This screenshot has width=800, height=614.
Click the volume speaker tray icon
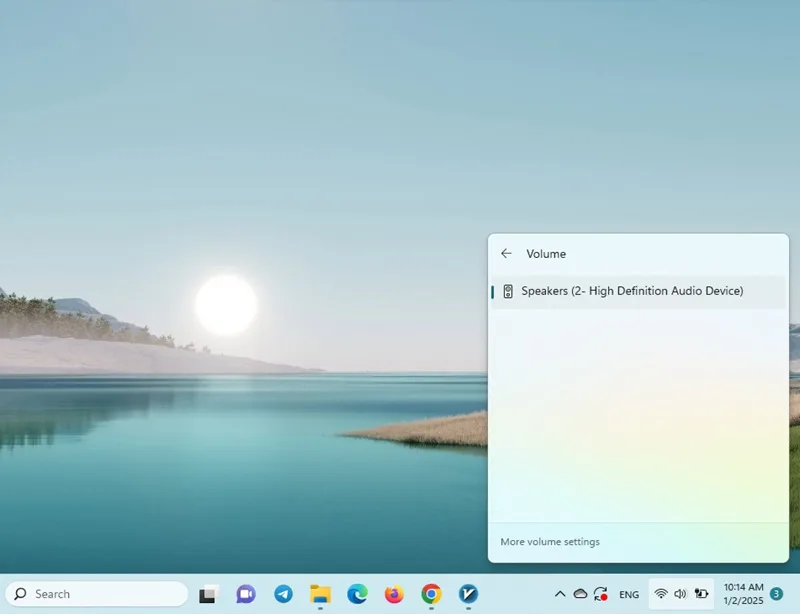coord(681,594)
